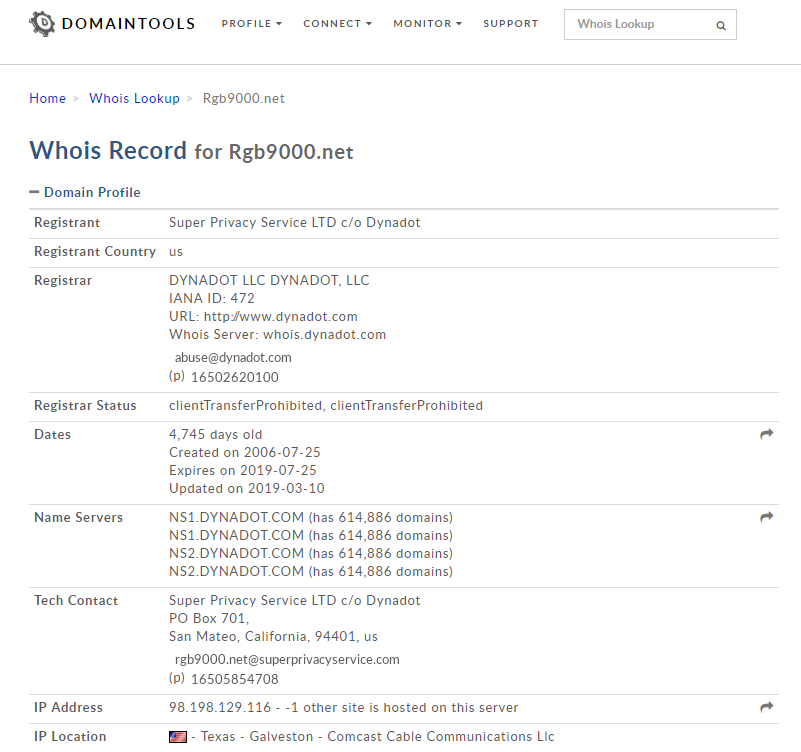Click the 'IP Location' row label
Image resolution: width=801 pixels, height=752 pixels.
pos(70,737)
